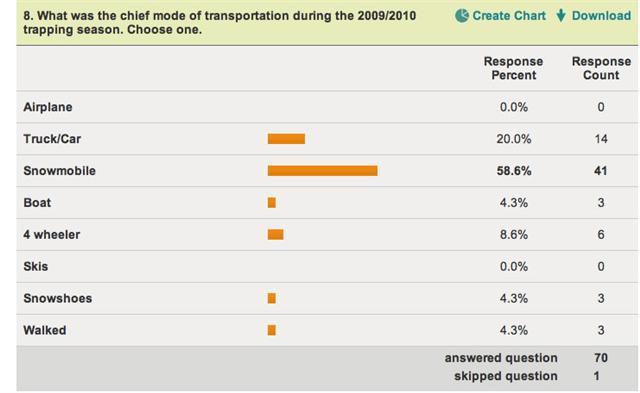The height and width of the screenshot is (393, 640).
Task: Select the Boat response bar
Action: (272, 202)
